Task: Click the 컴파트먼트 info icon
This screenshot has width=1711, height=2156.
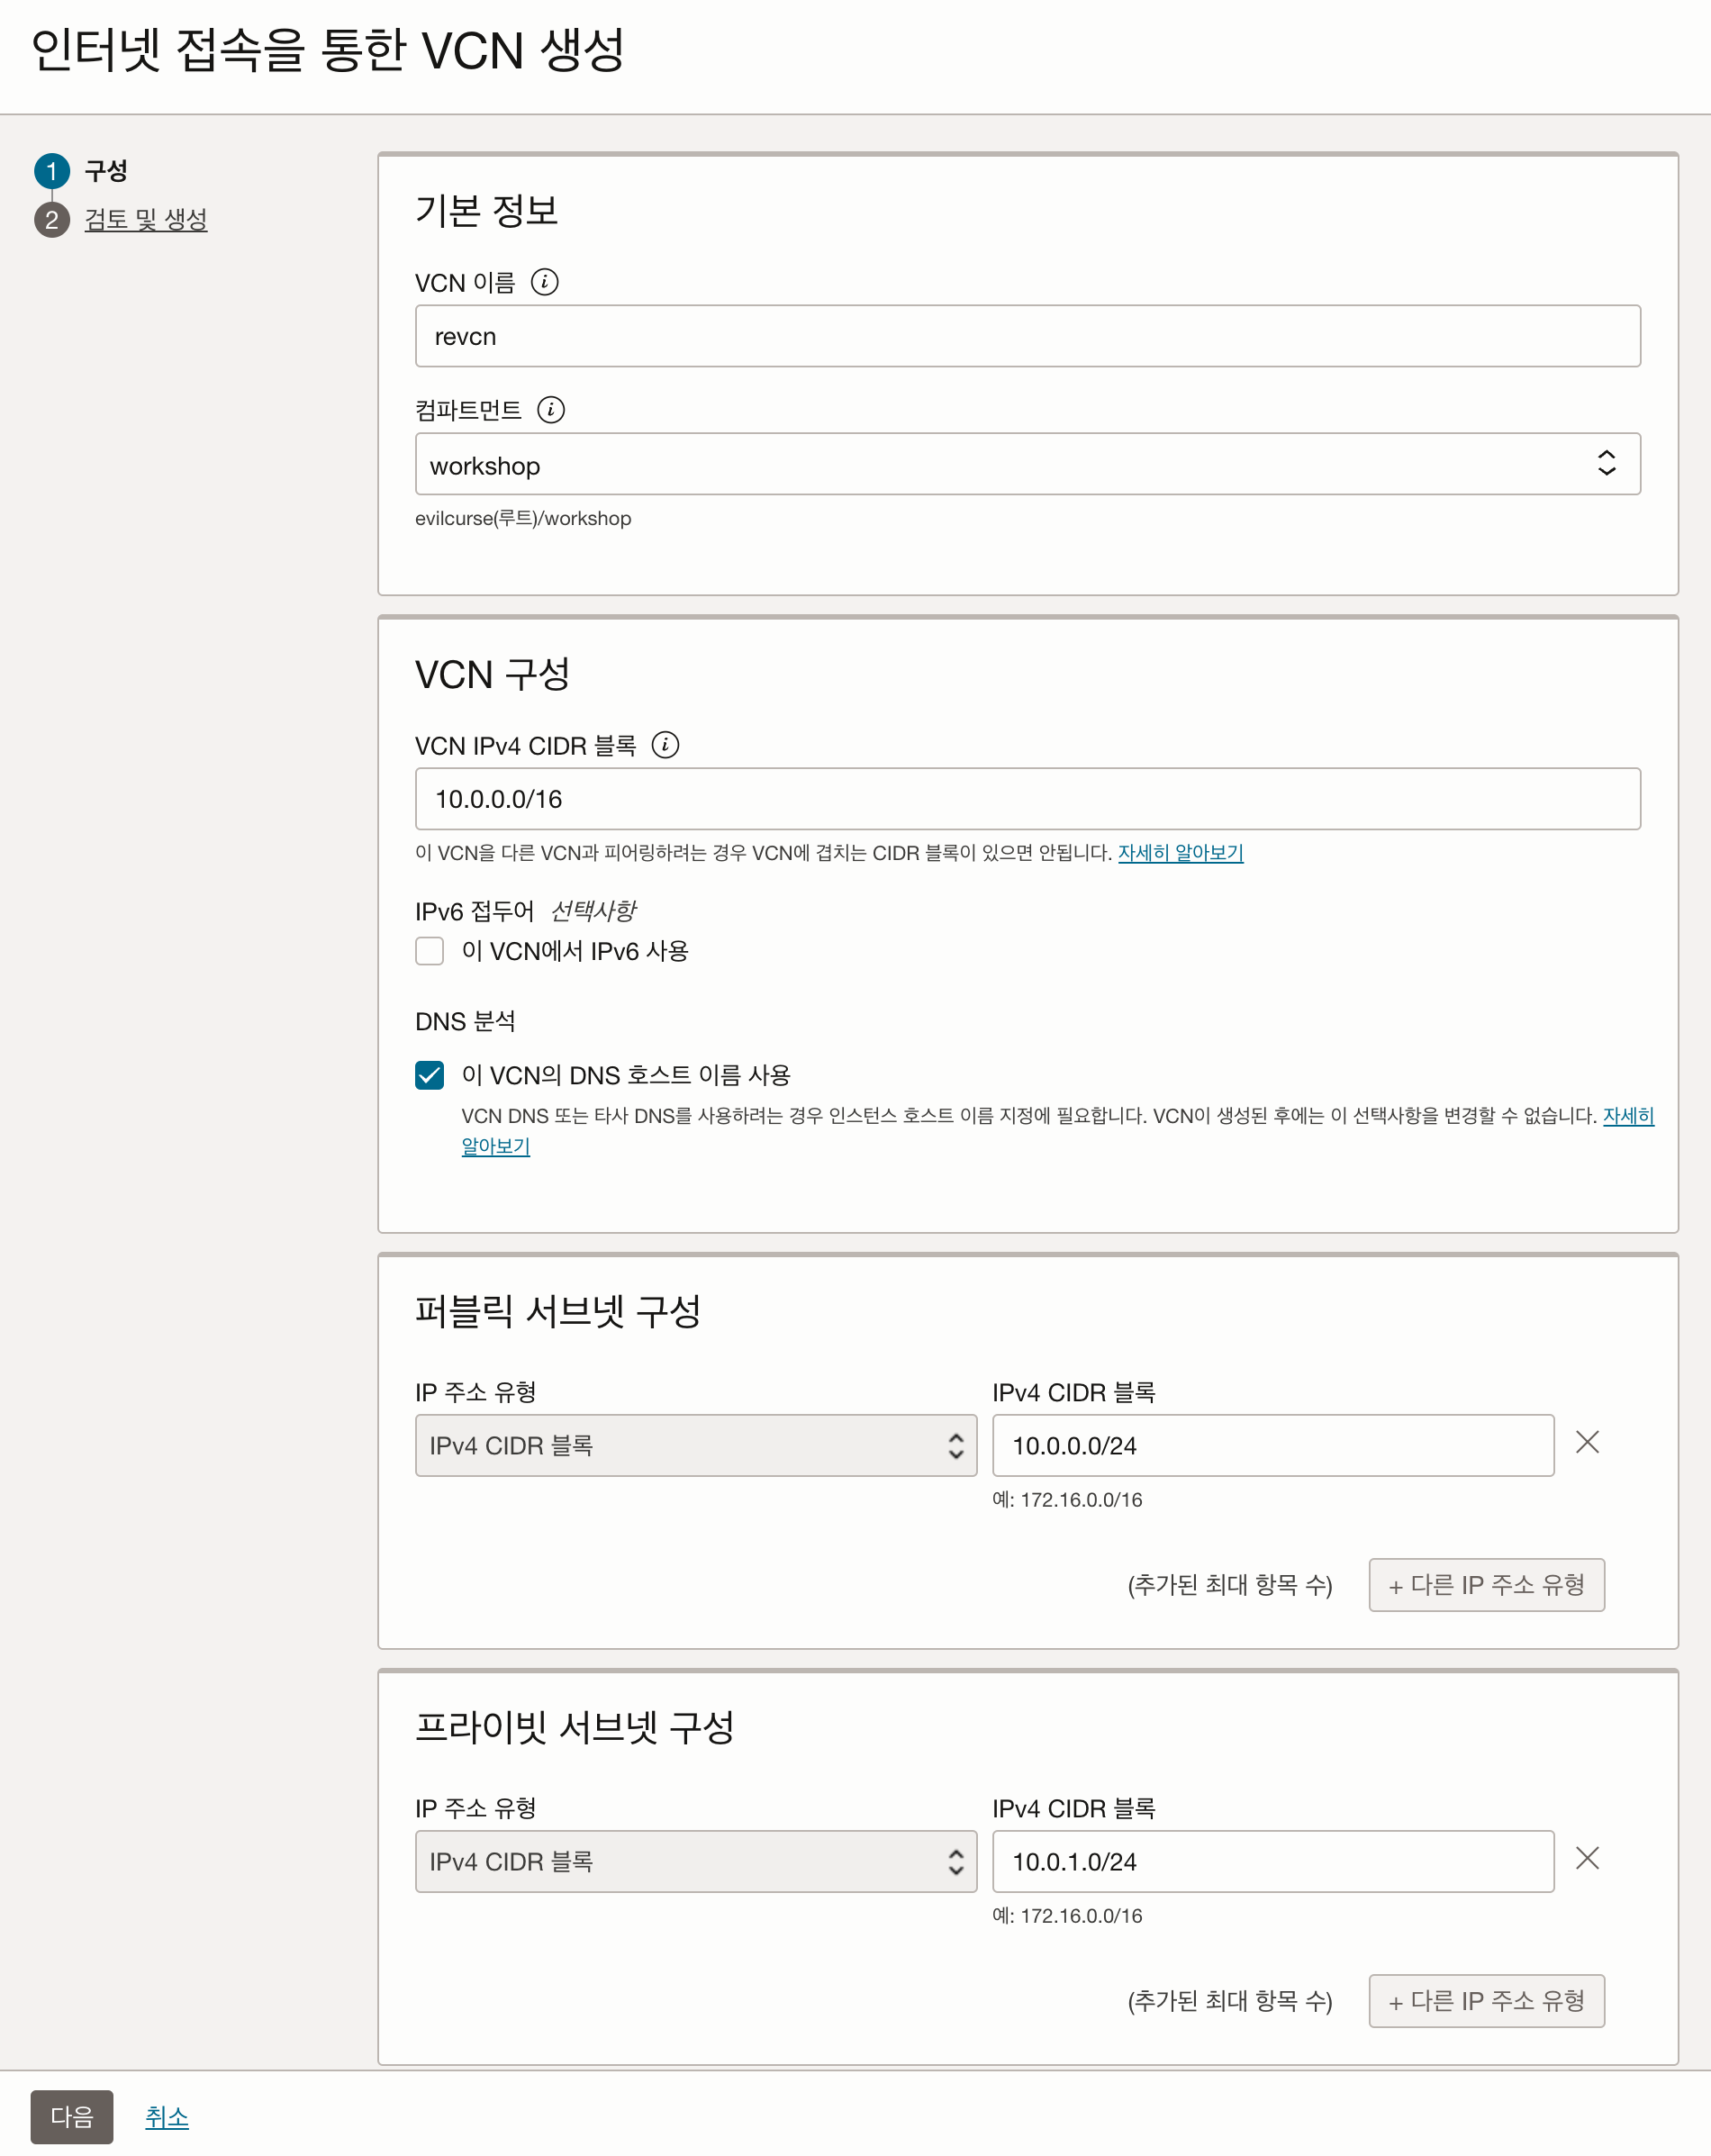Action: pos(550,410)
